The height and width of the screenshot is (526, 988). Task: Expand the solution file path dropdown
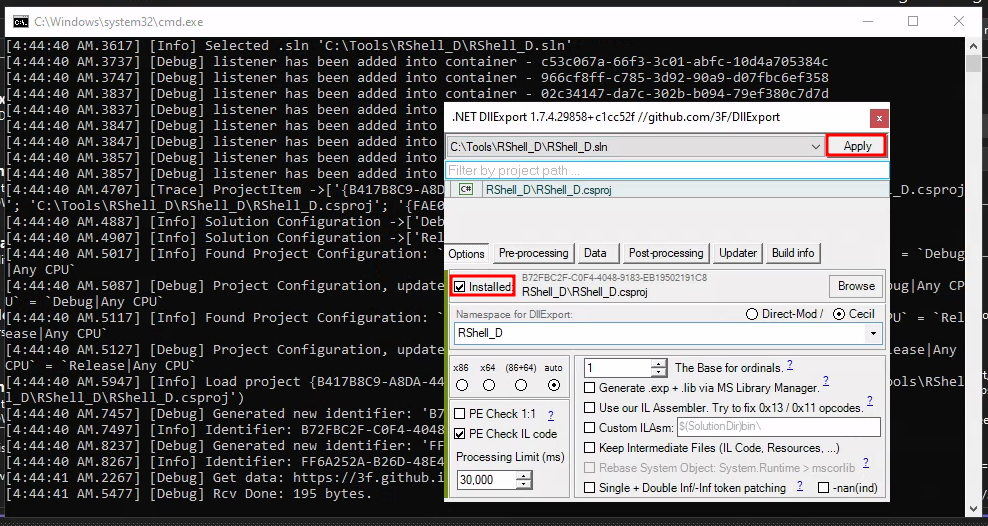pyautogui.click(x=815, y=147)
